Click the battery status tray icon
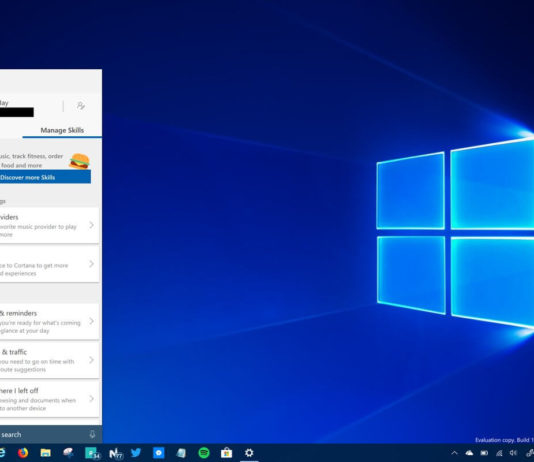 pyautogui.click(x=484, y=453)
